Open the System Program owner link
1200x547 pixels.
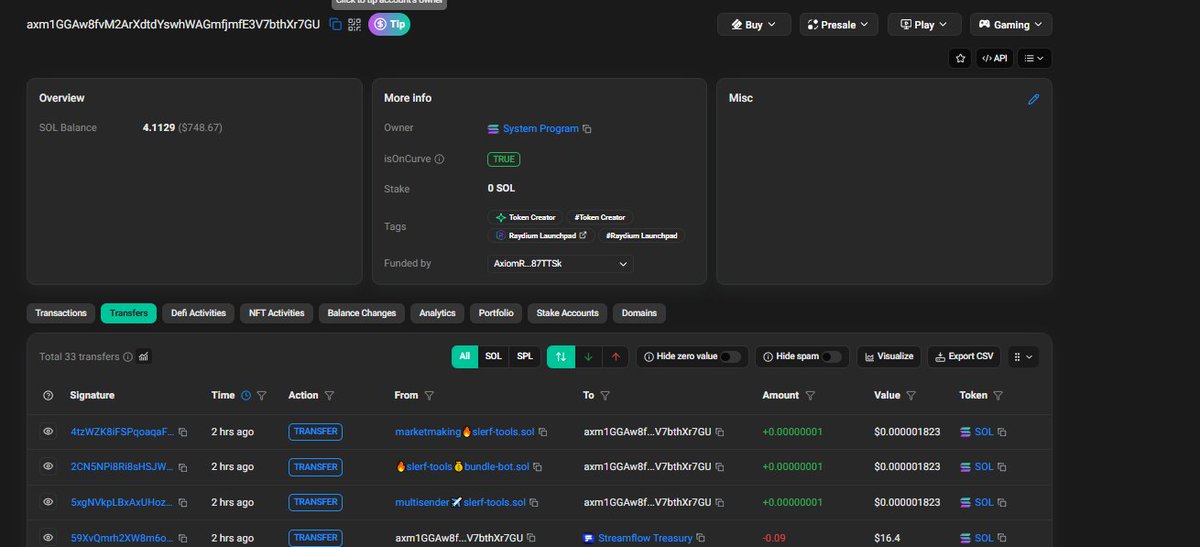pos(540,129)
